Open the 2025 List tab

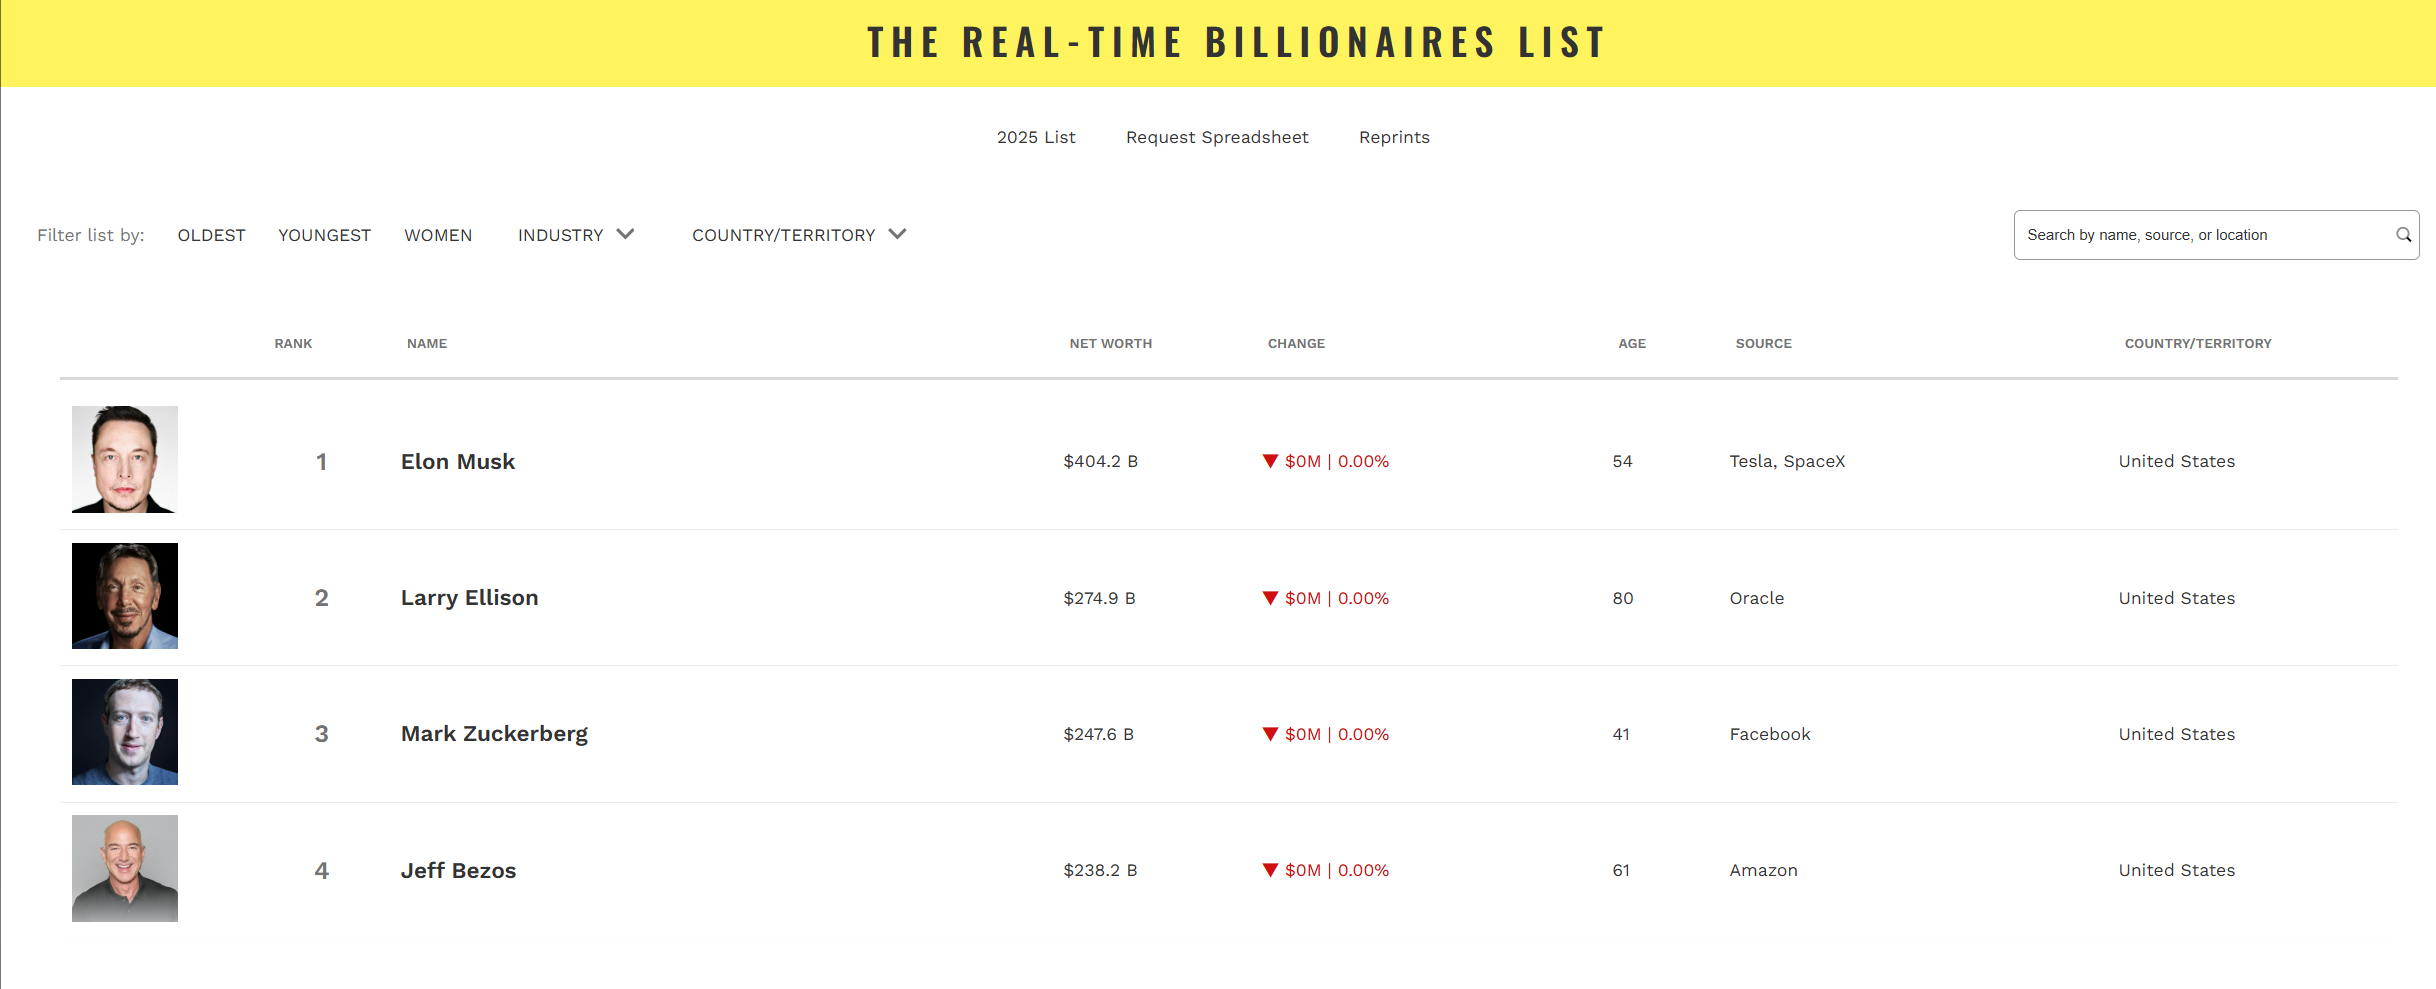pyautogui.click(x=1036, y=137)
